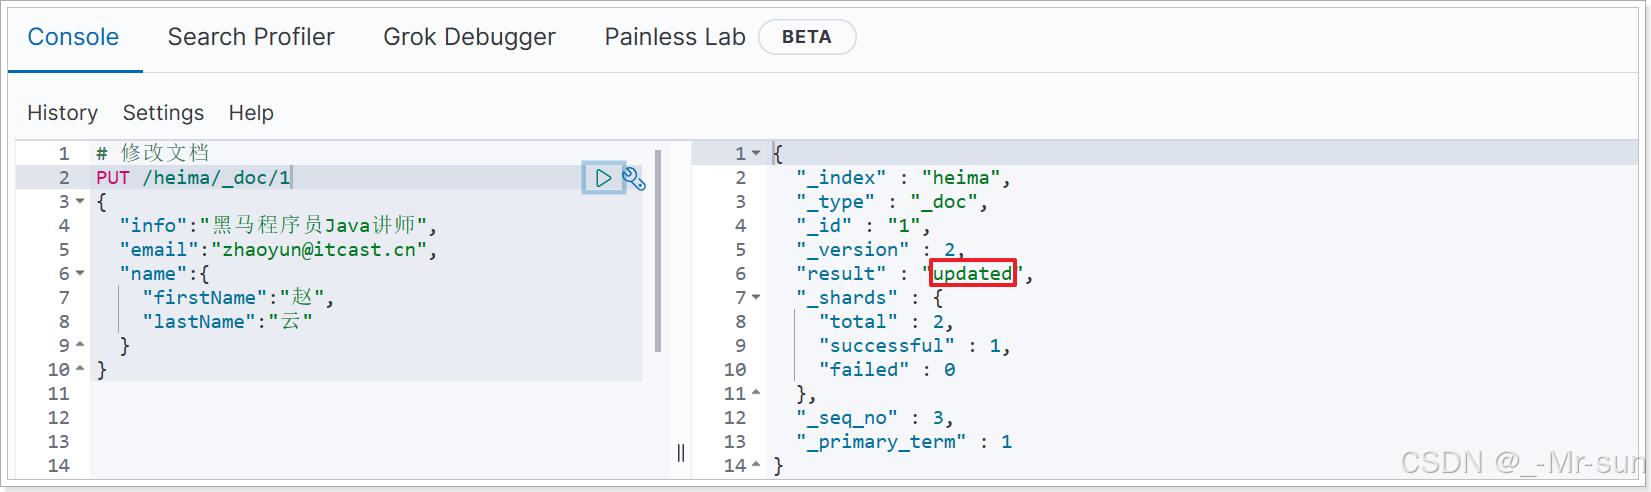Screen dimensions: 1651x492
Task: Click the "total" : 2 response line
Action: point(886,322)
